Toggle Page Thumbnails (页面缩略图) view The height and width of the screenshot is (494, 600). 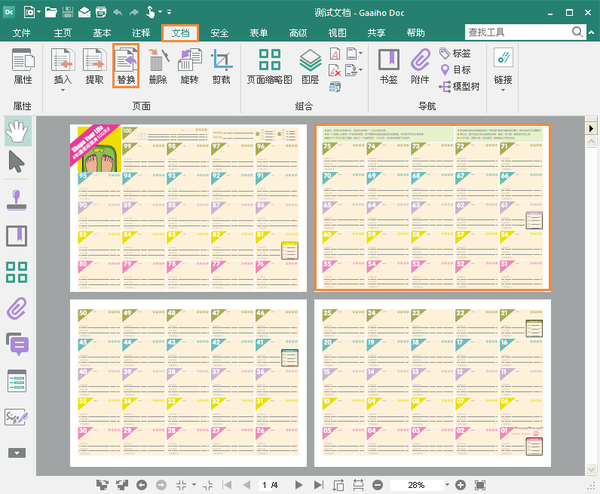tap(269, 66)
